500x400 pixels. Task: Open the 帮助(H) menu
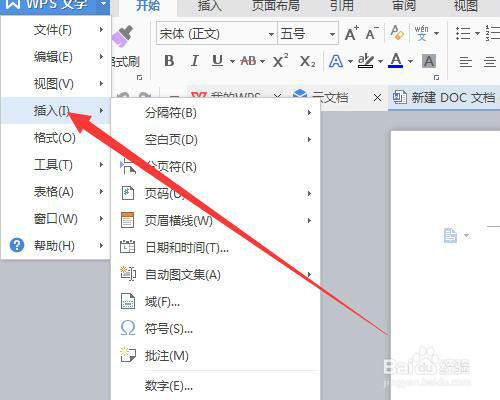point(56,246)
